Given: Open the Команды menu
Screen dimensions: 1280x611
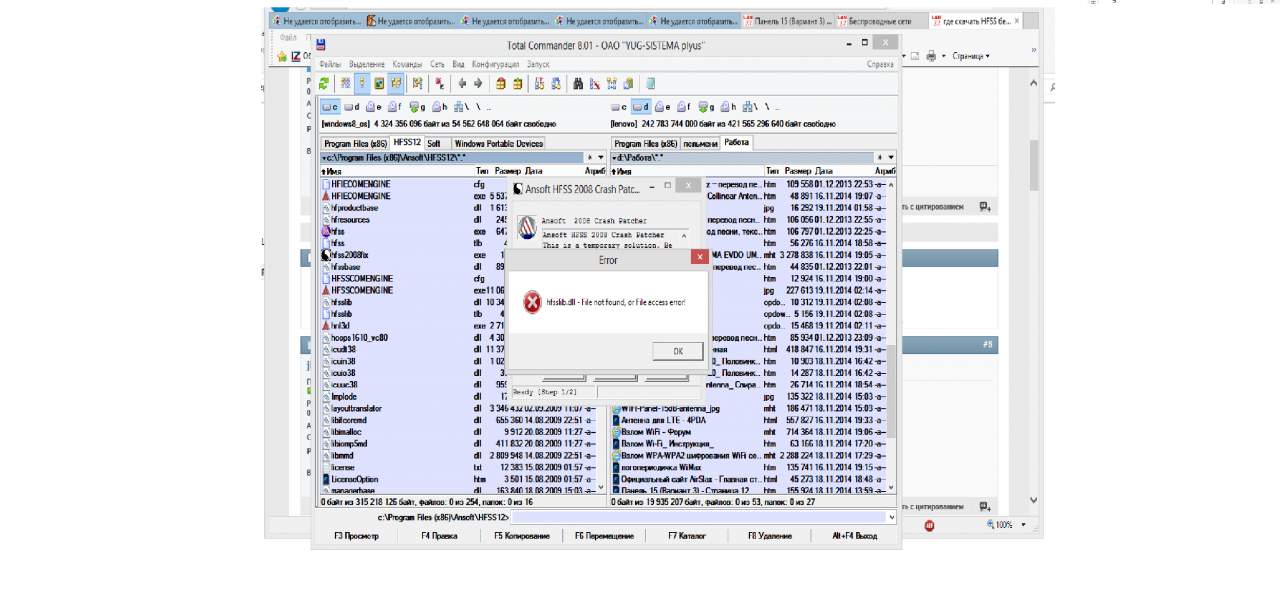Looking at the screenshot, I should 407,64.
